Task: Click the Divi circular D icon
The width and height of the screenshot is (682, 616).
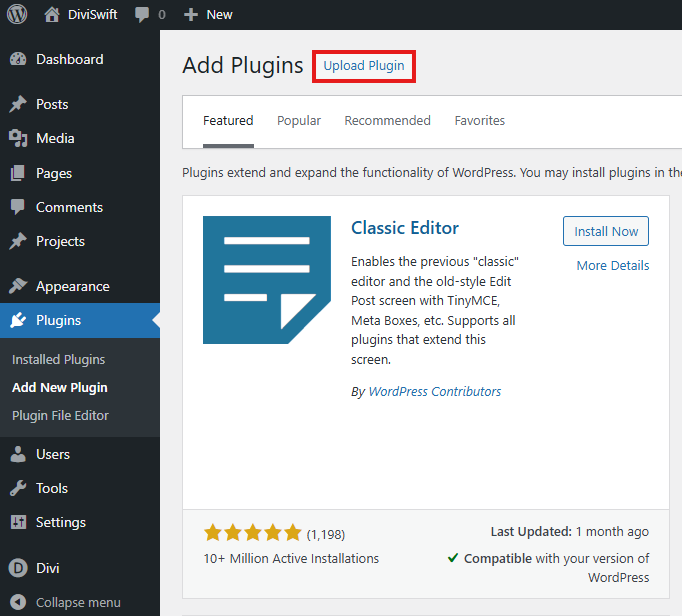Action: (18, 568)
